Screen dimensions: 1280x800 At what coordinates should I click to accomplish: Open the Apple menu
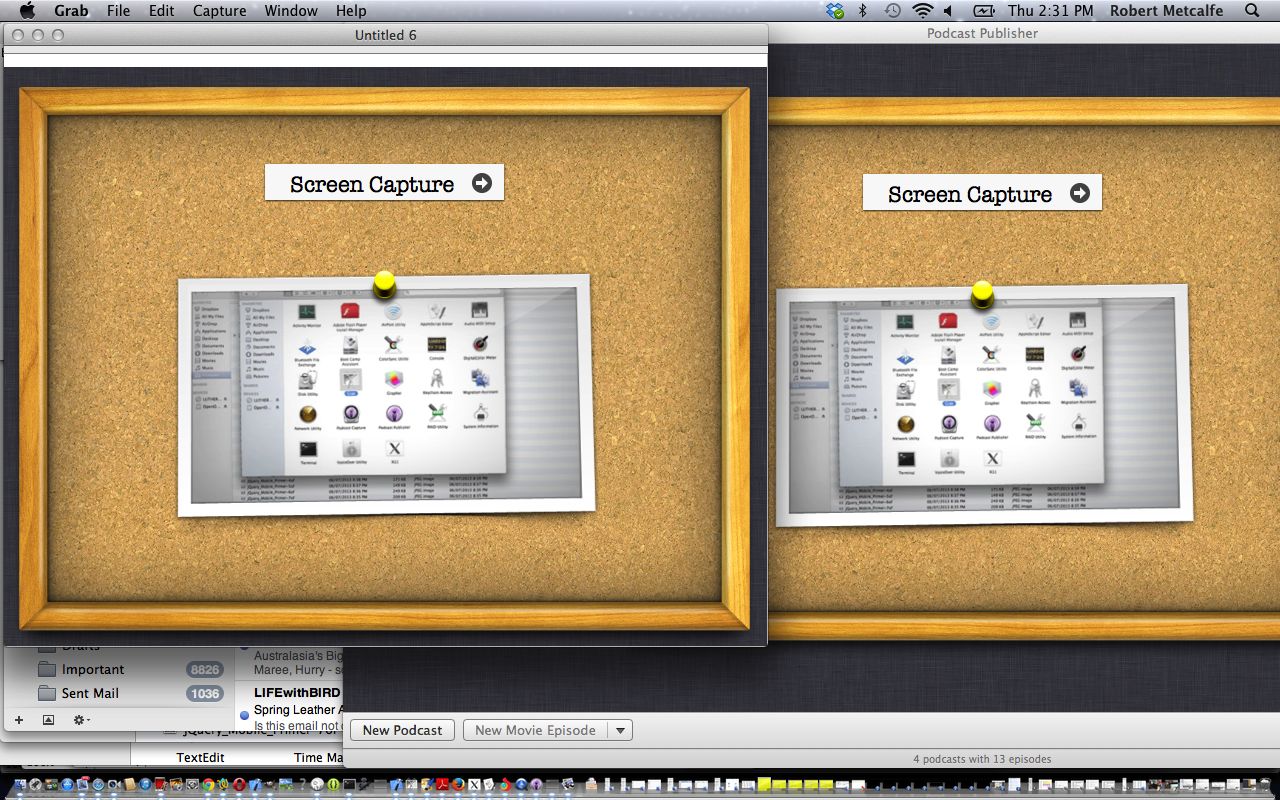27,11
